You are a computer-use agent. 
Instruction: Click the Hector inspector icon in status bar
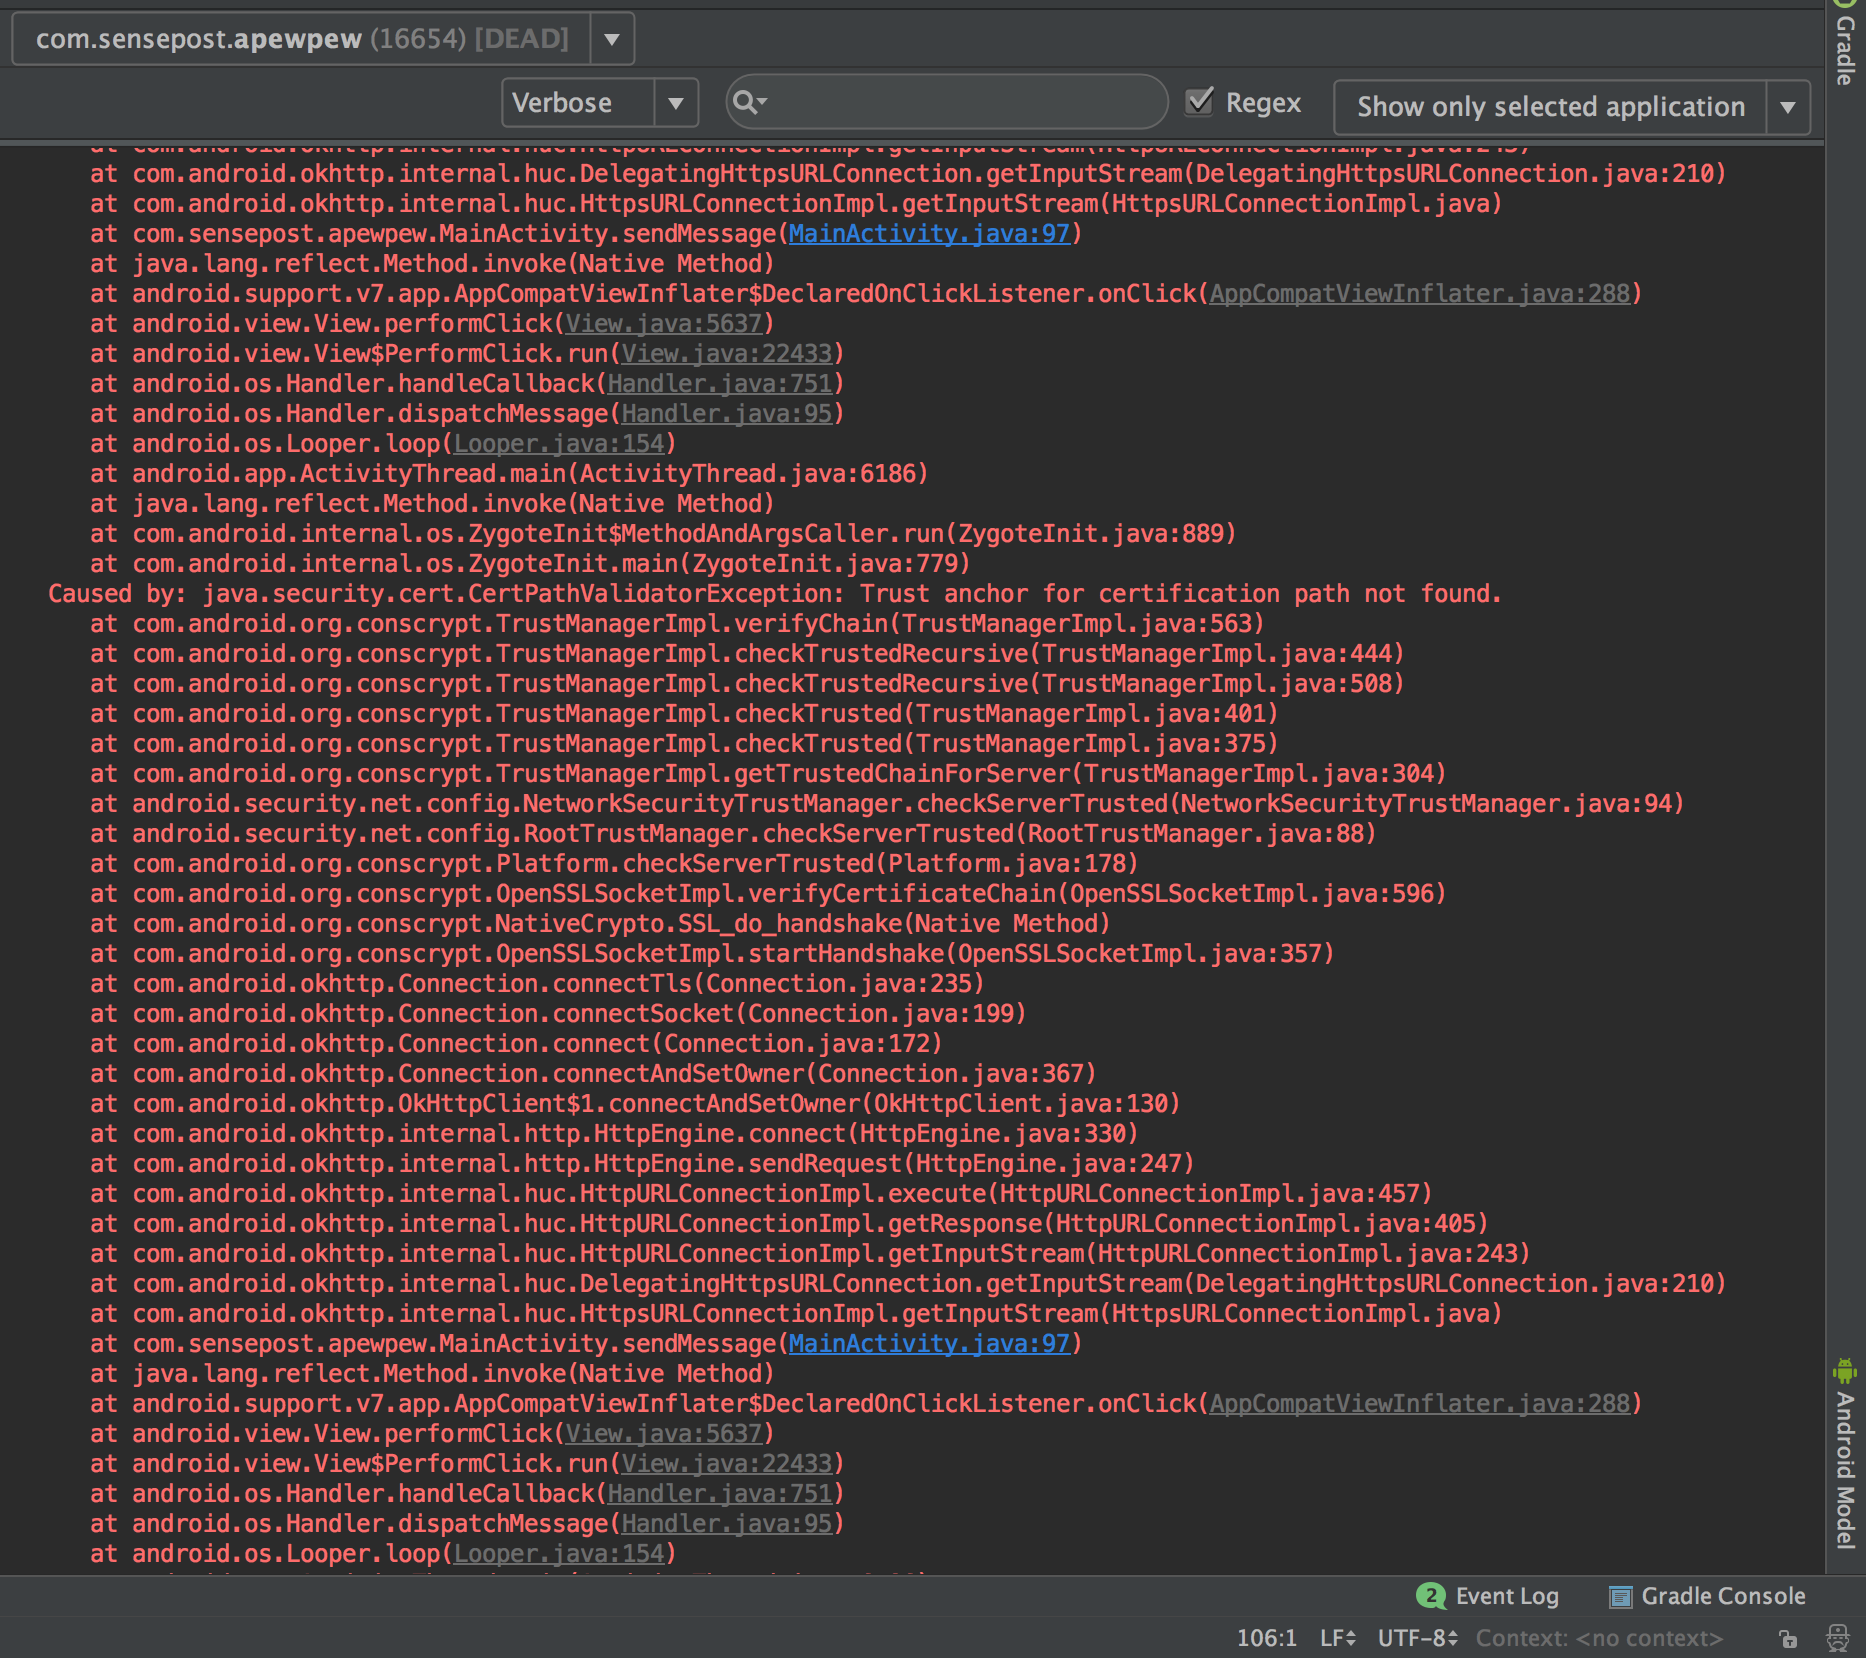tap(1838, 1638)
